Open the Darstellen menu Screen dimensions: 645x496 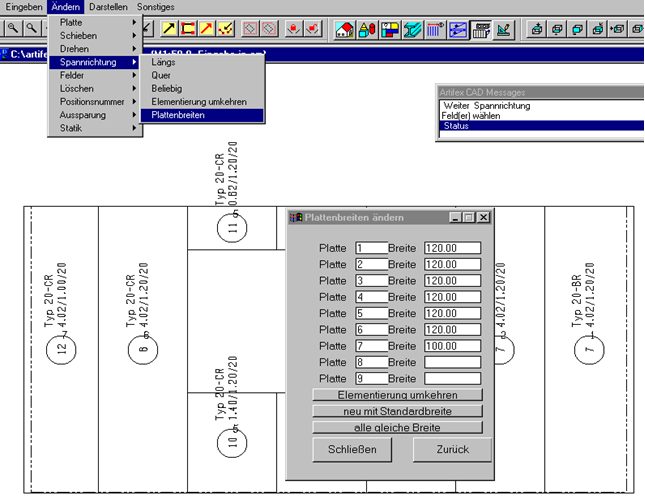tap(108, 6)
